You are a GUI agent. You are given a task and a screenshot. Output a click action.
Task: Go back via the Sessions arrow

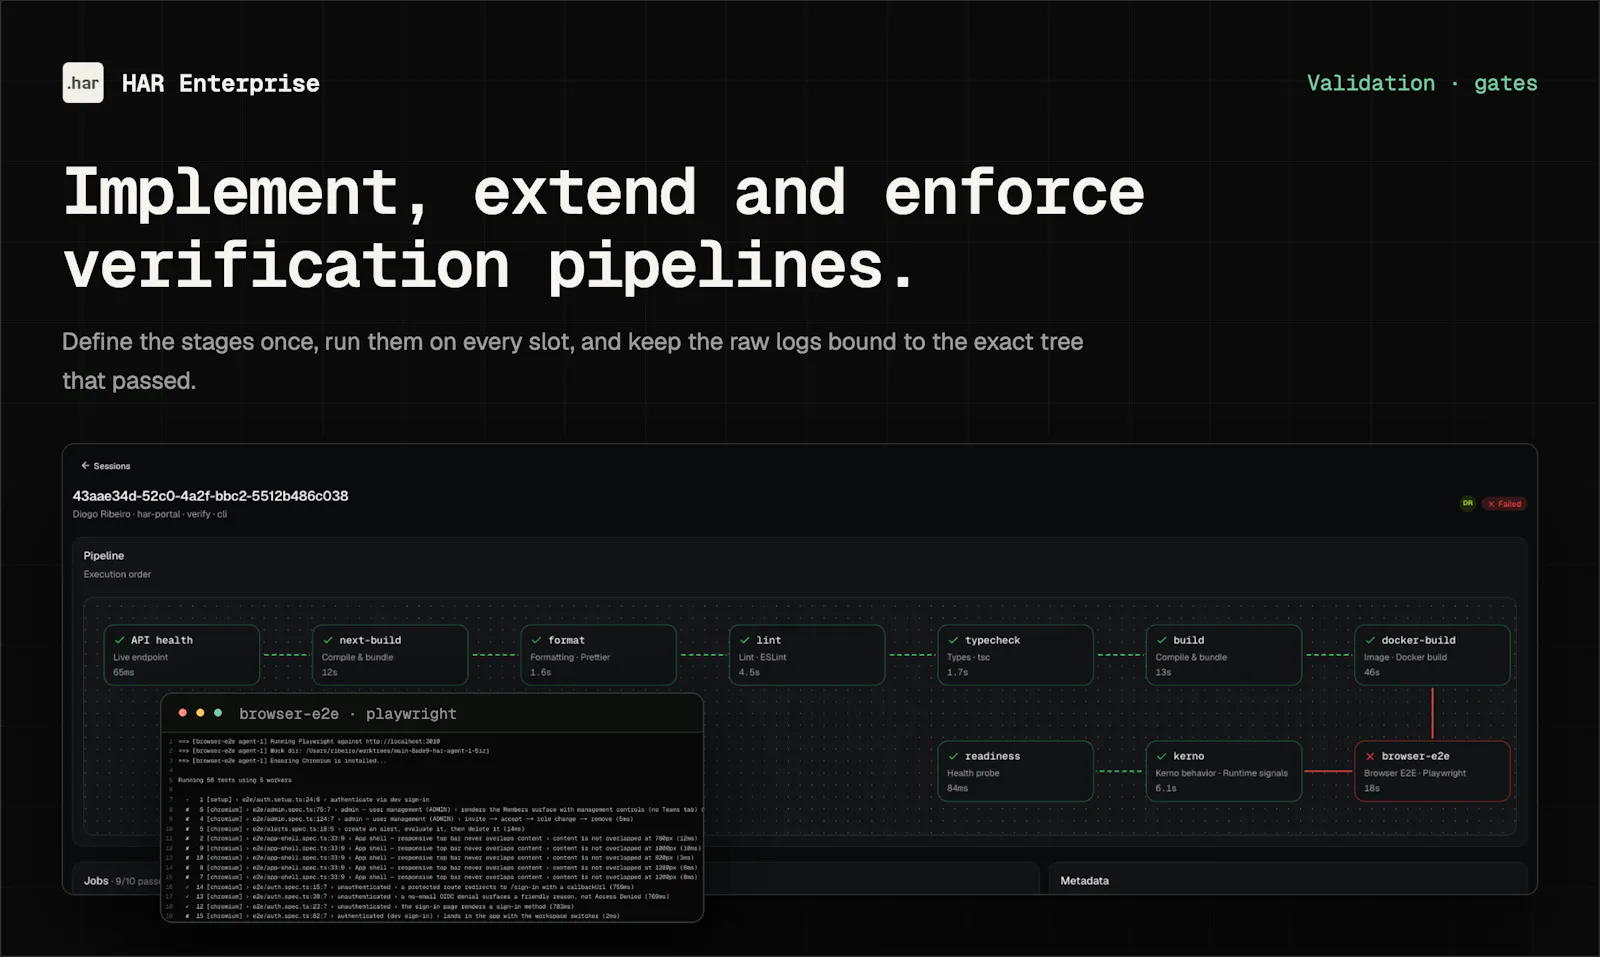pos(85,466)
